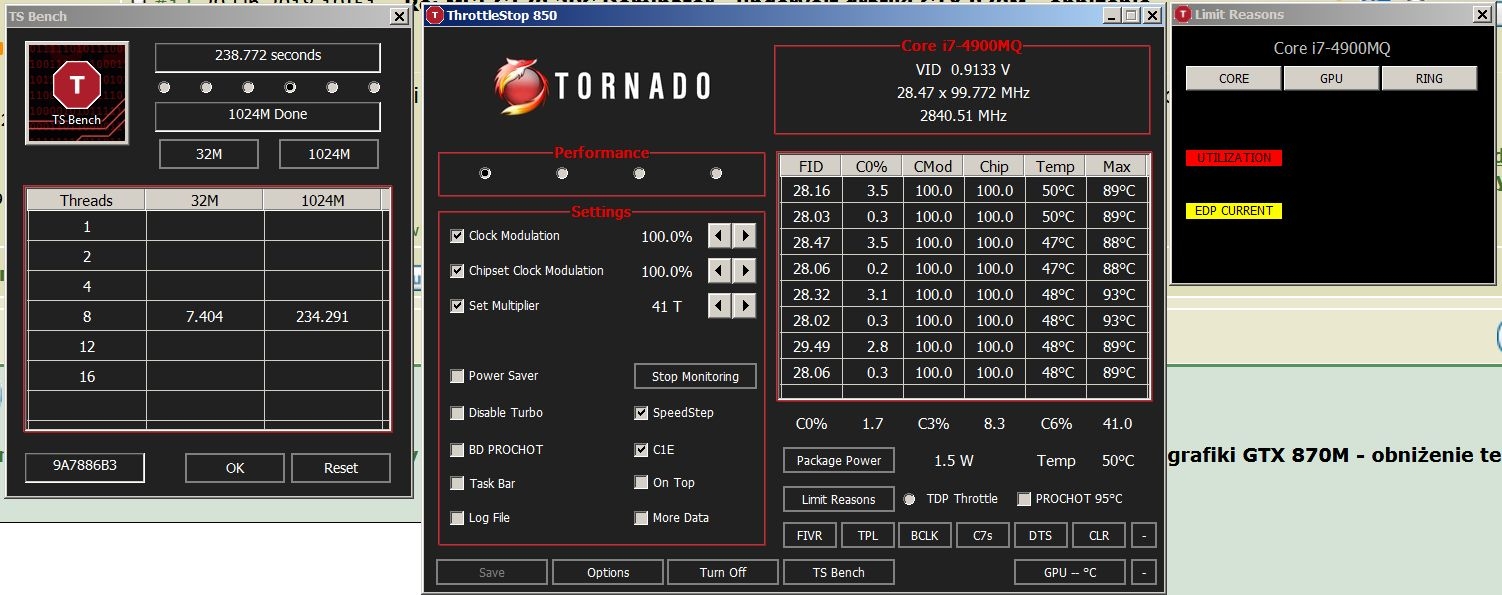Screen dimensions: 1502x595
Task: Open Package Power details
Action: [x=839, y=461]
